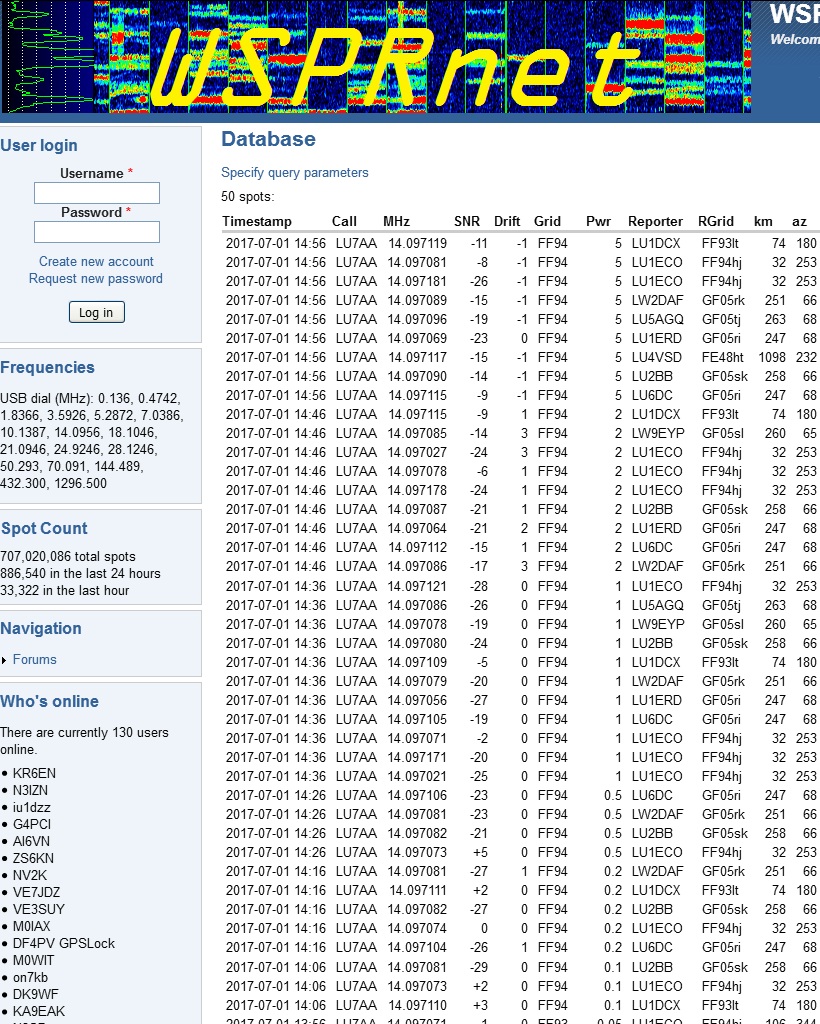This screenshot has width=820, height=1024.
Task: Click reporter cell LU4VSD
Action: (x=657, y=357)
